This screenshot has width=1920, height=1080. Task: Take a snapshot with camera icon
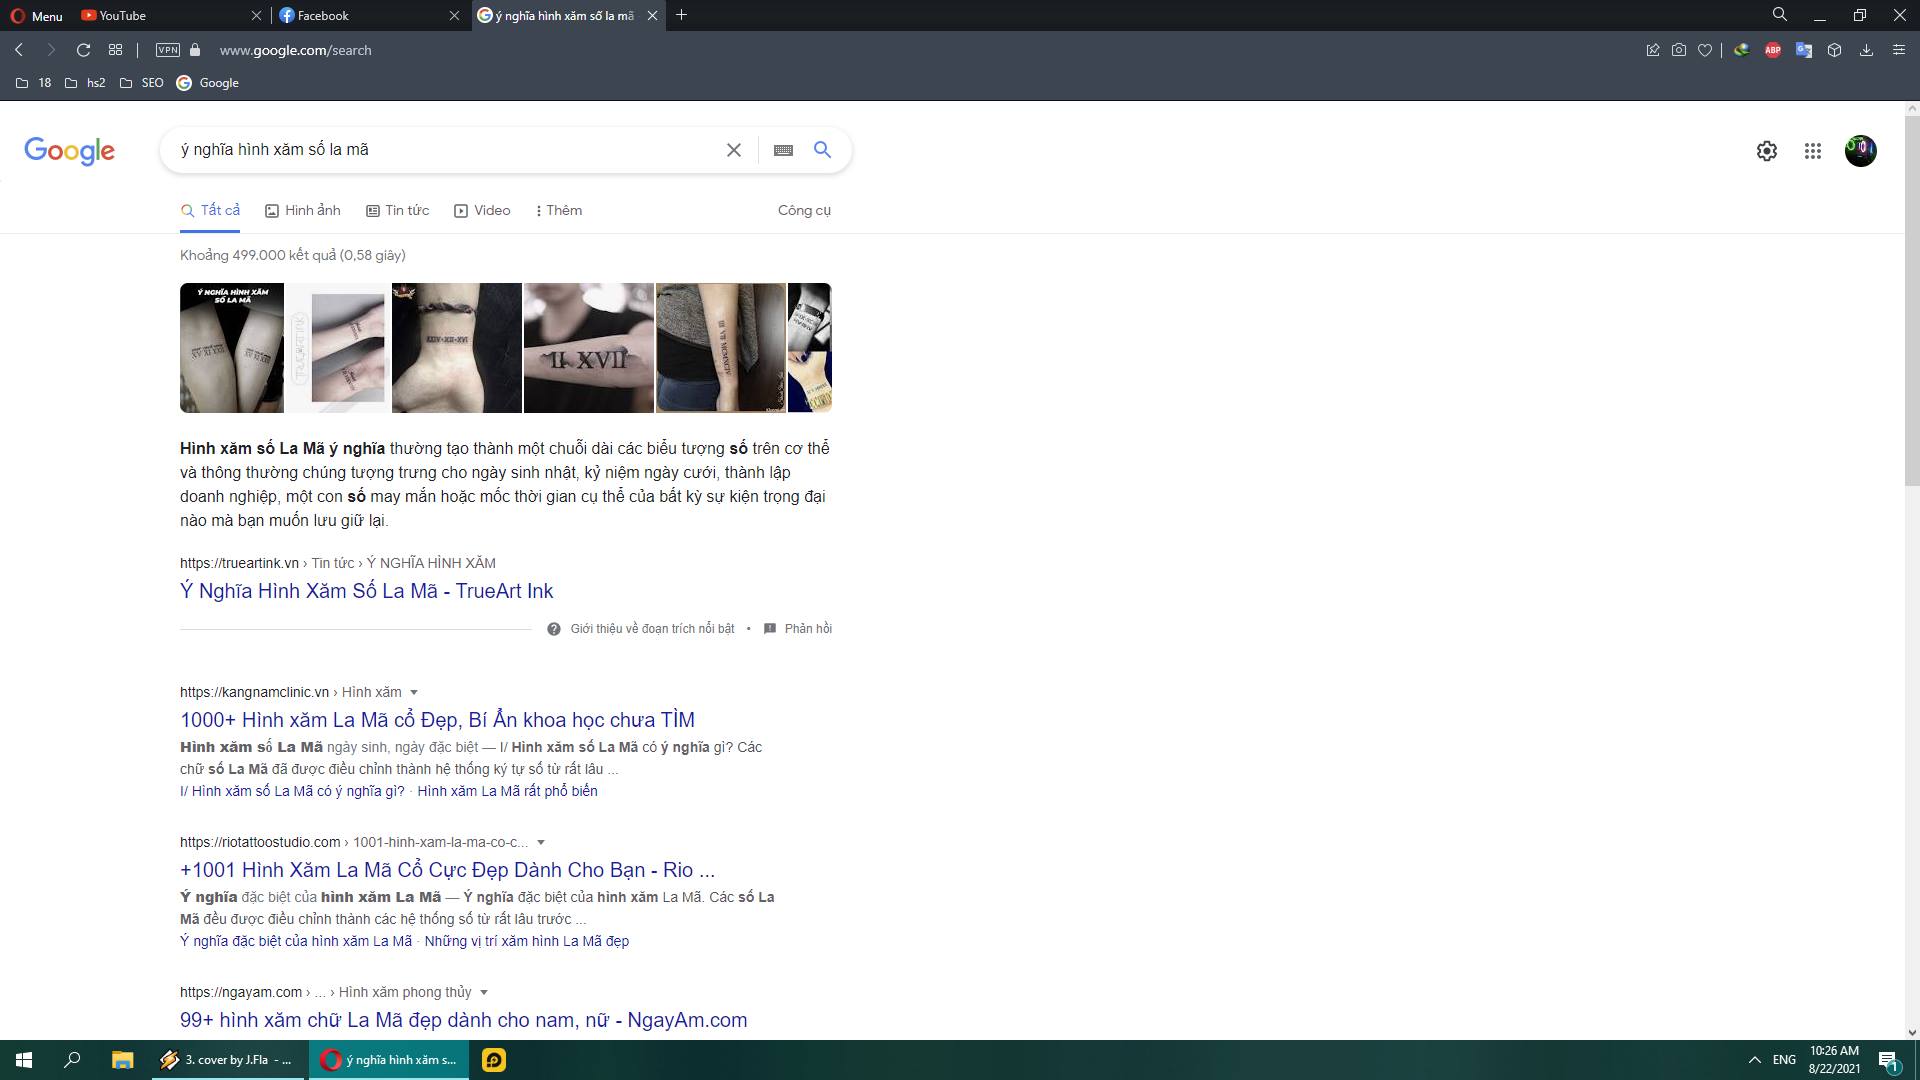click(x=1679, y=50)
